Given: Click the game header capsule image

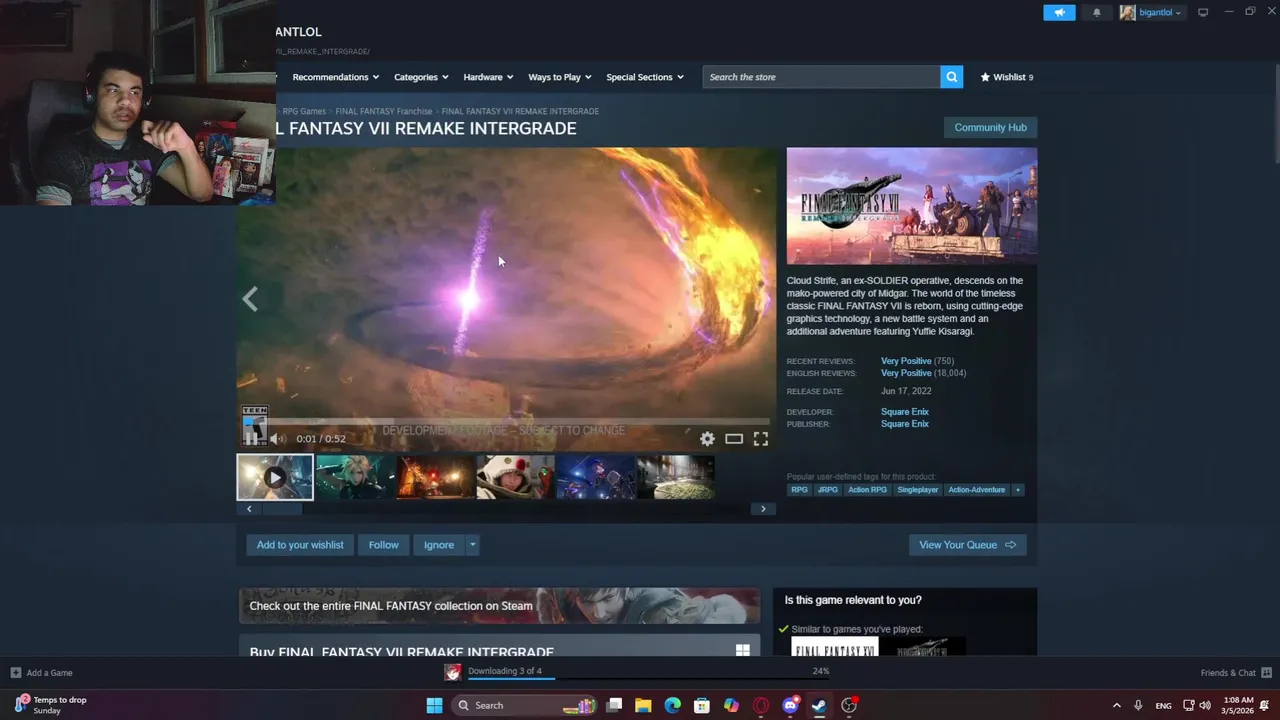Looking at the screenshot, I should click(x=912, y=206).
